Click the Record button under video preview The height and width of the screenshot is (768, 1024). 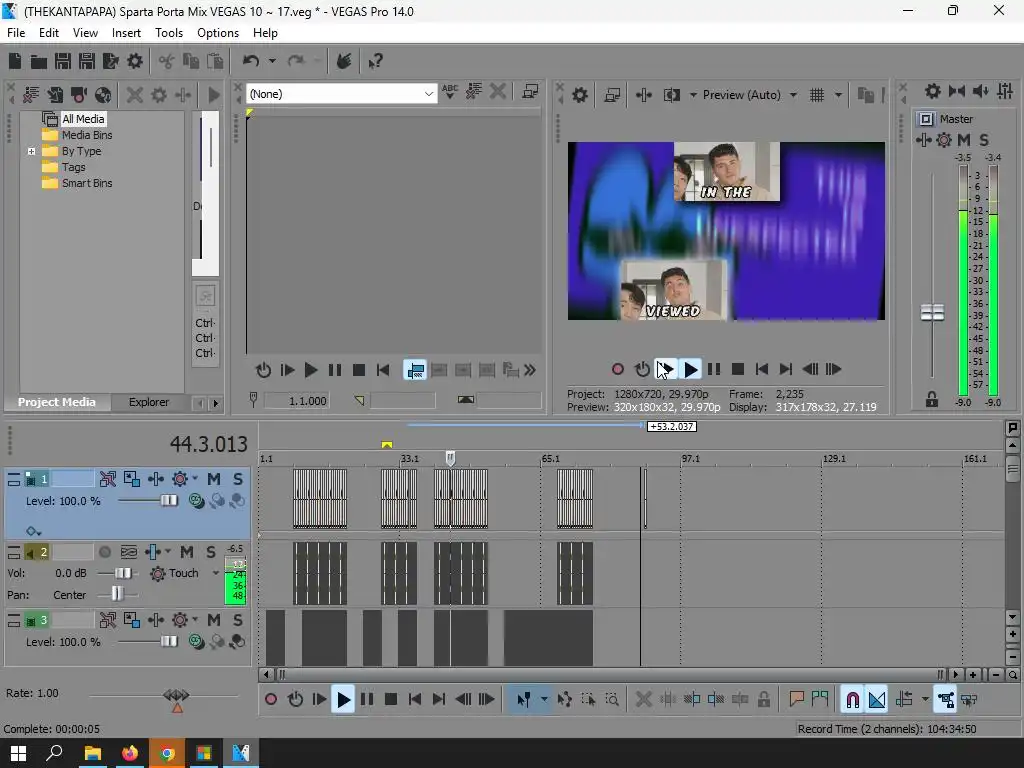click(x=617, y=370)
